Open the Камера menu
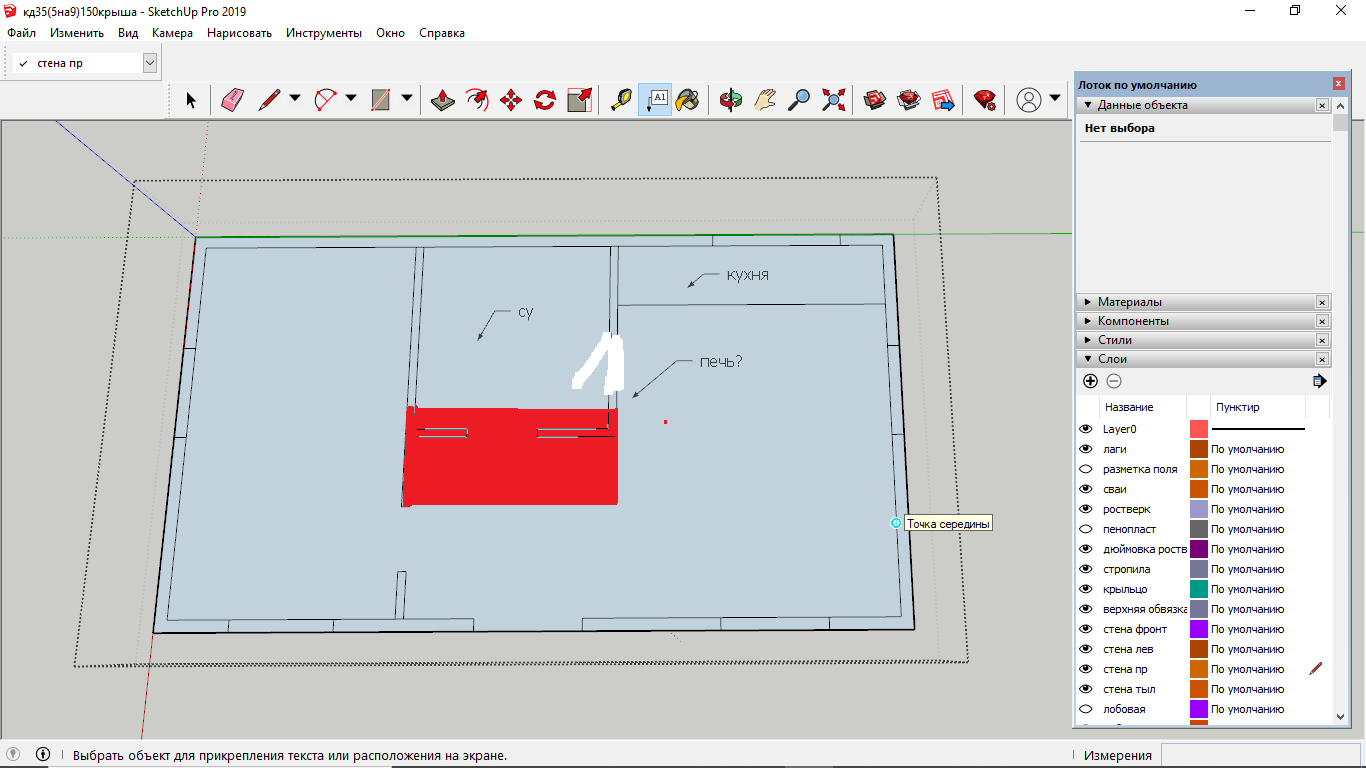 click(x=172, y=33)
